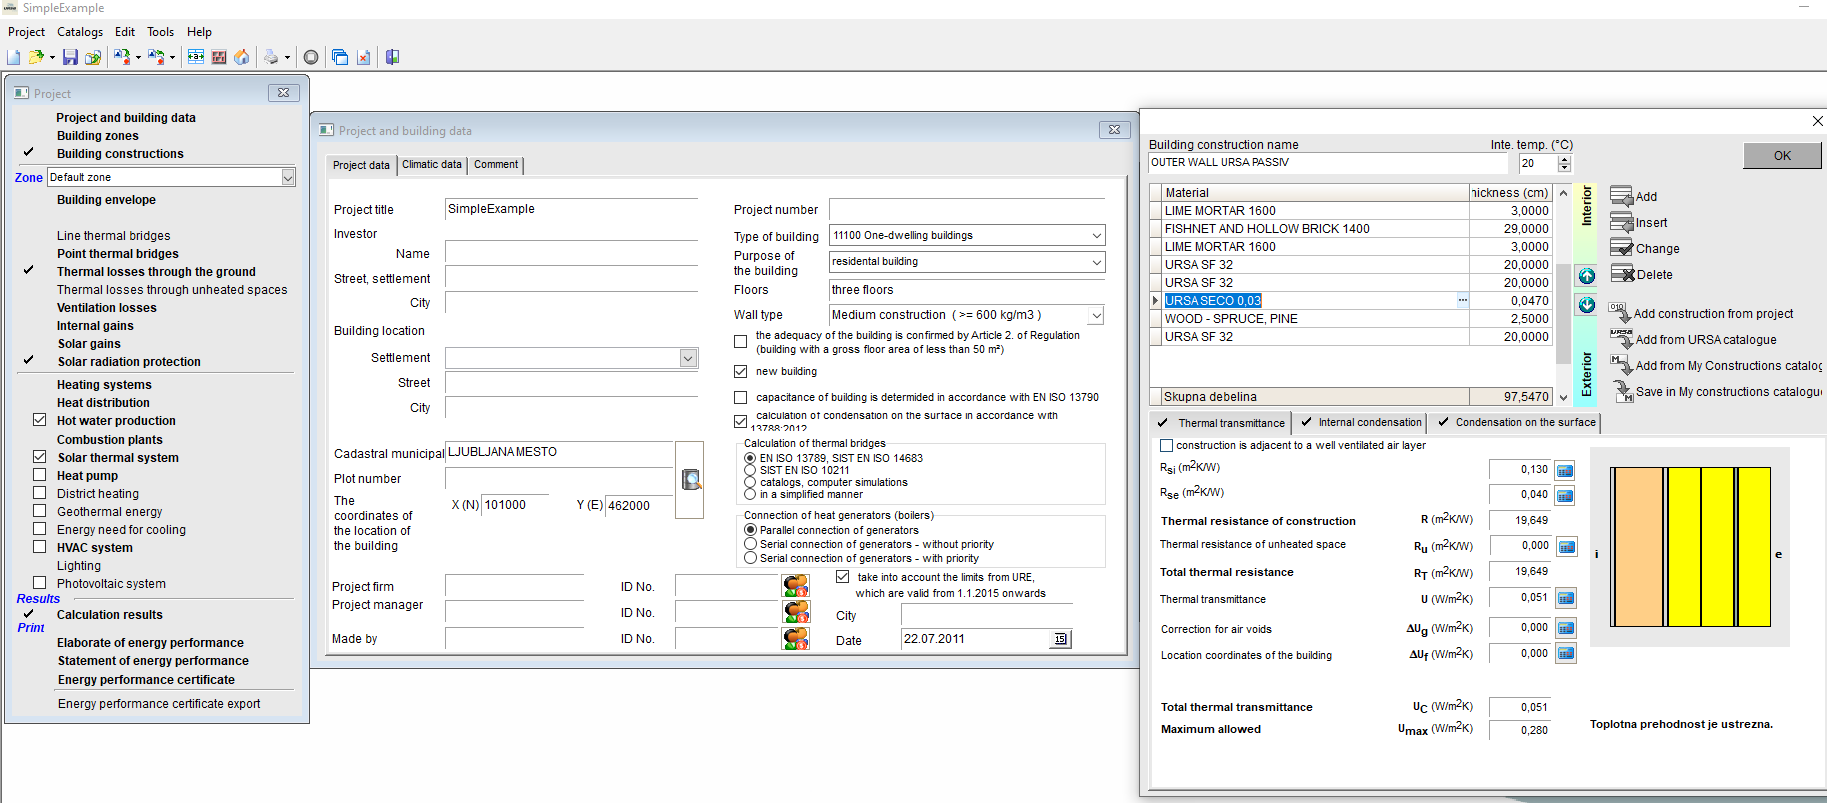Open the Tools menu
Screen dimensions: 1827x803
(161, 32)
